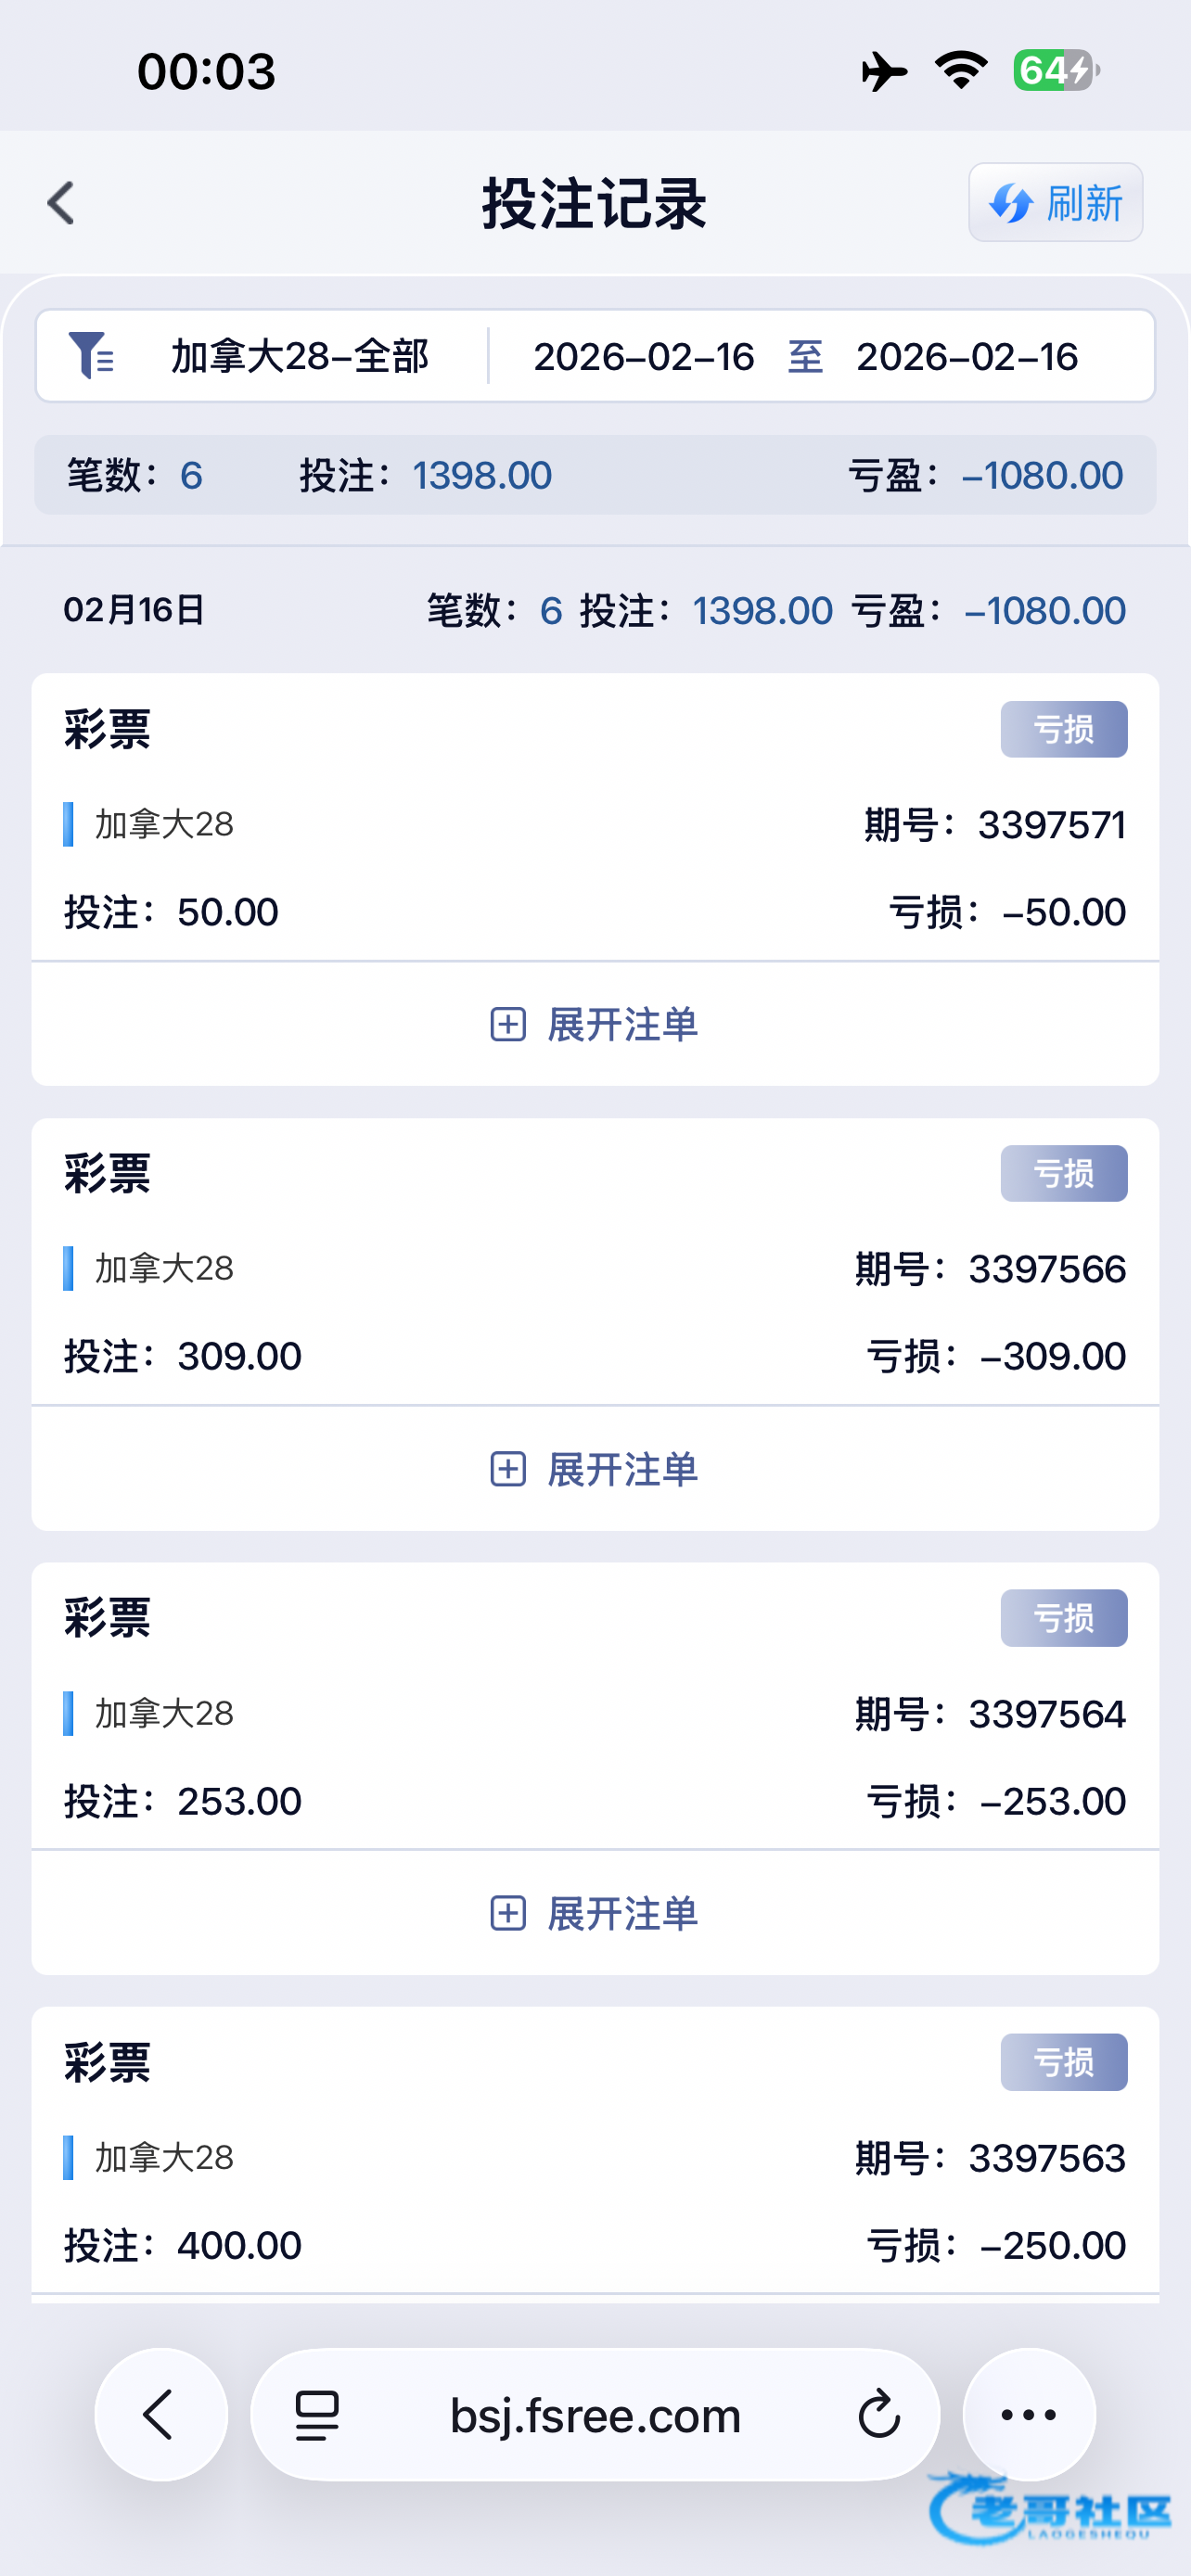The width and height of the screenshot is (1191, 2576).
Task: Click plus icon in second 展开注单 row
Action: [508, 1470]
